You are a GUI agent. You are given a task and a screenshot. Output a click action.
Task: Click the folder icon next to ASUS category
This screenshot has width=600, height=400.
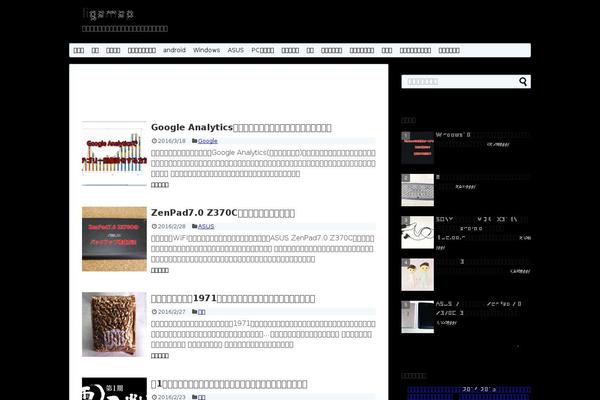[x=194, y=226]
